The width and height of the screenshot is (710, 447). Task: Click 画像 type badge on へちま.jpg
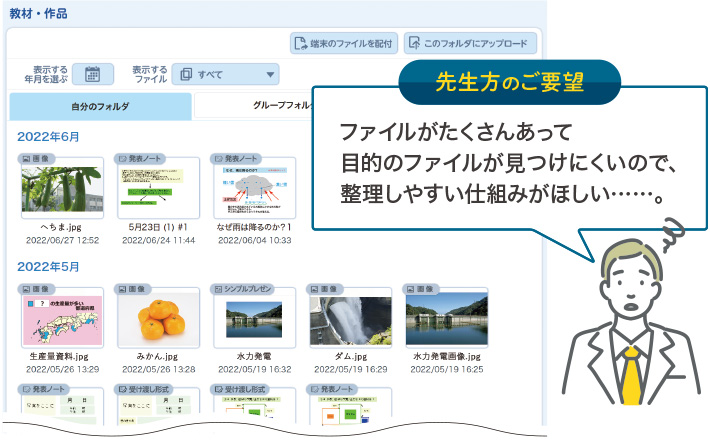[x=36, y=159]
